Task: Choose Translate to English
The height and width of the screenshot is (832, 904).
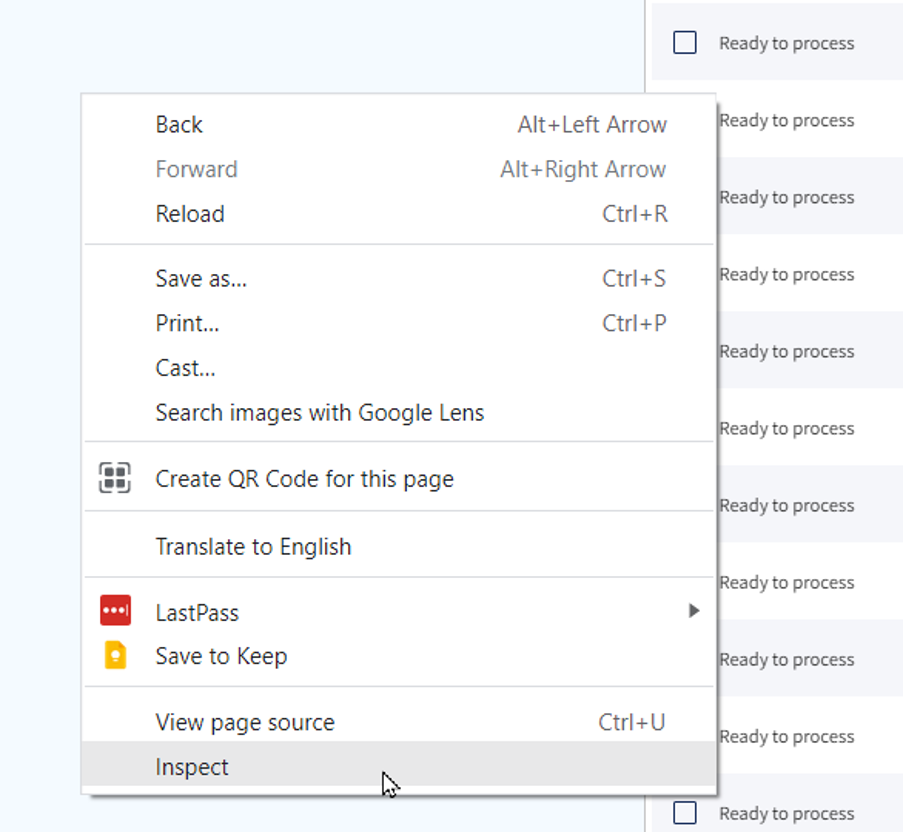Action: tap(253, 547)
